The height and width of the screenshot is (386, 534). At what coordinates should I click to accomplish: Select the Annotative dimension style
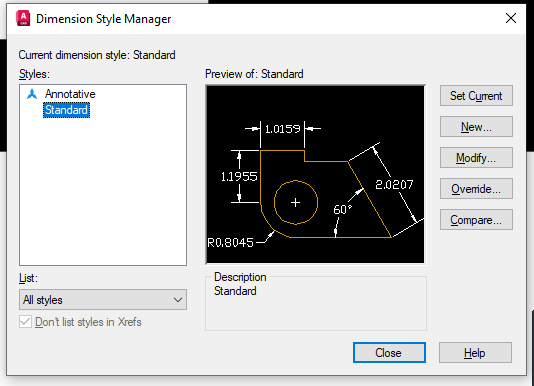tap(70, 94)
